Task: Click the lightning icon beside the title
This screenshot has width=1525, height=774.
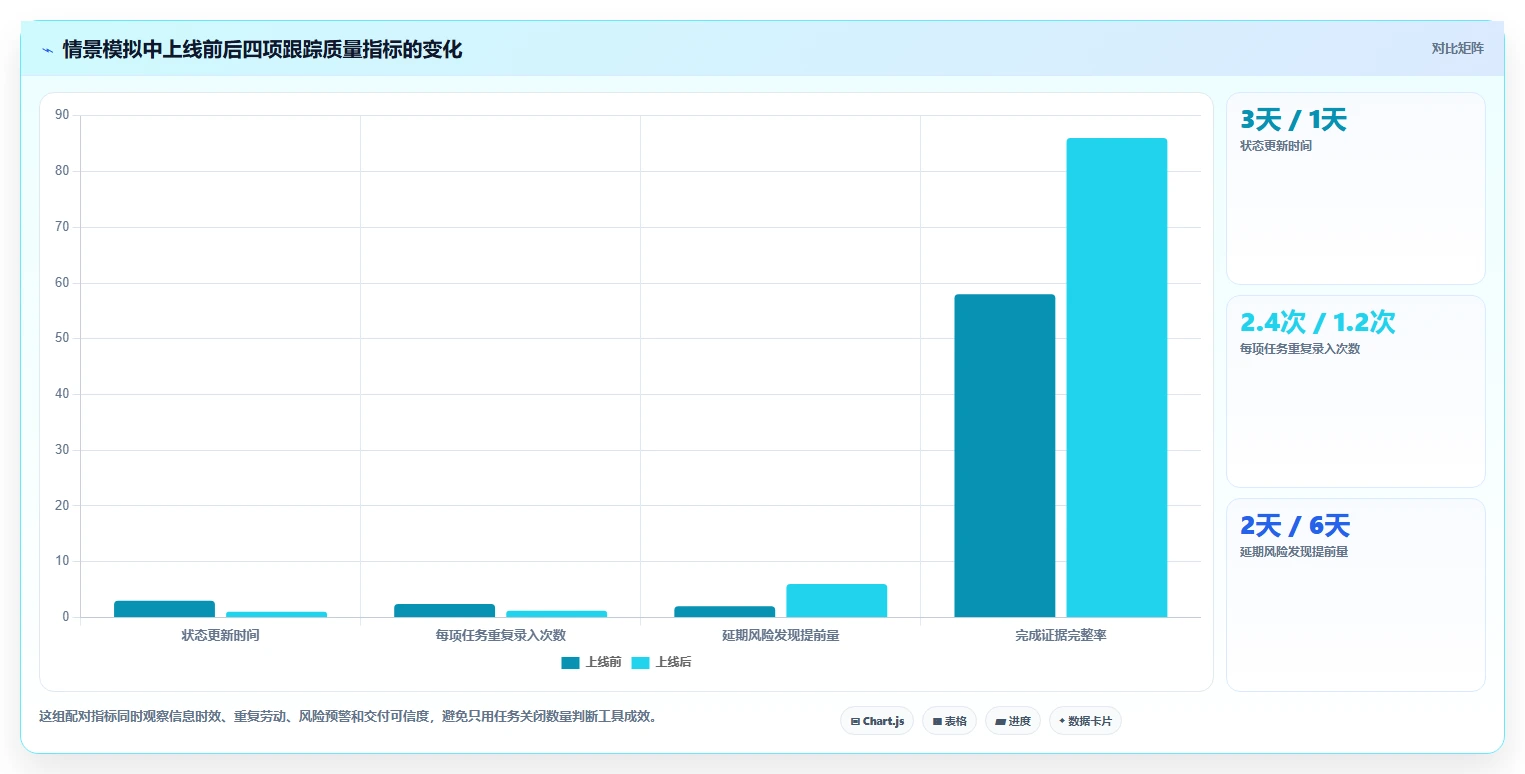Action: pos(47,50)
